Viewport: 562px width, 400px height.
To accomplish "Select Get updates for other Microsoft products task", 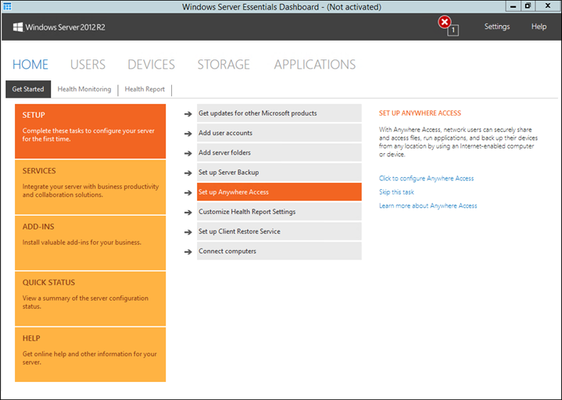I will tap(279, 113).
